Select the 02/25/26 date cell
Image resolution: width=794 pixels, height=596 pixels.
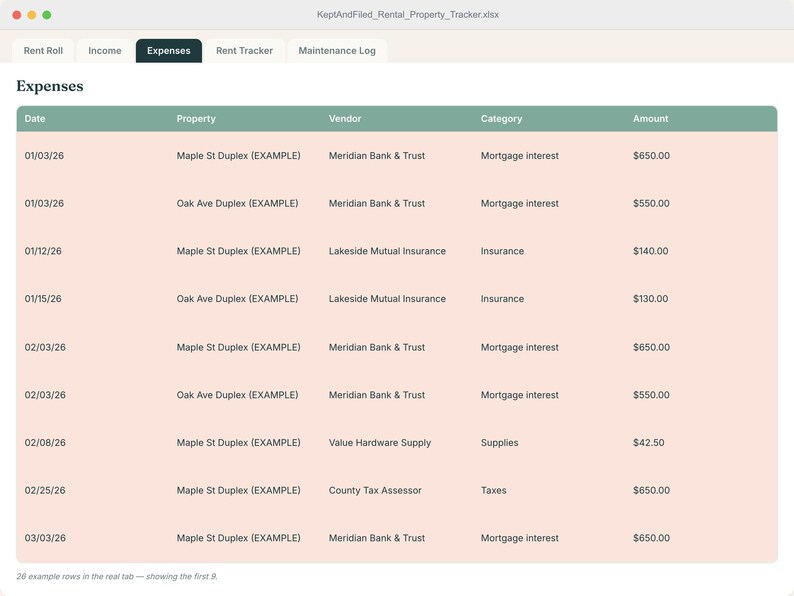point(45,490)
